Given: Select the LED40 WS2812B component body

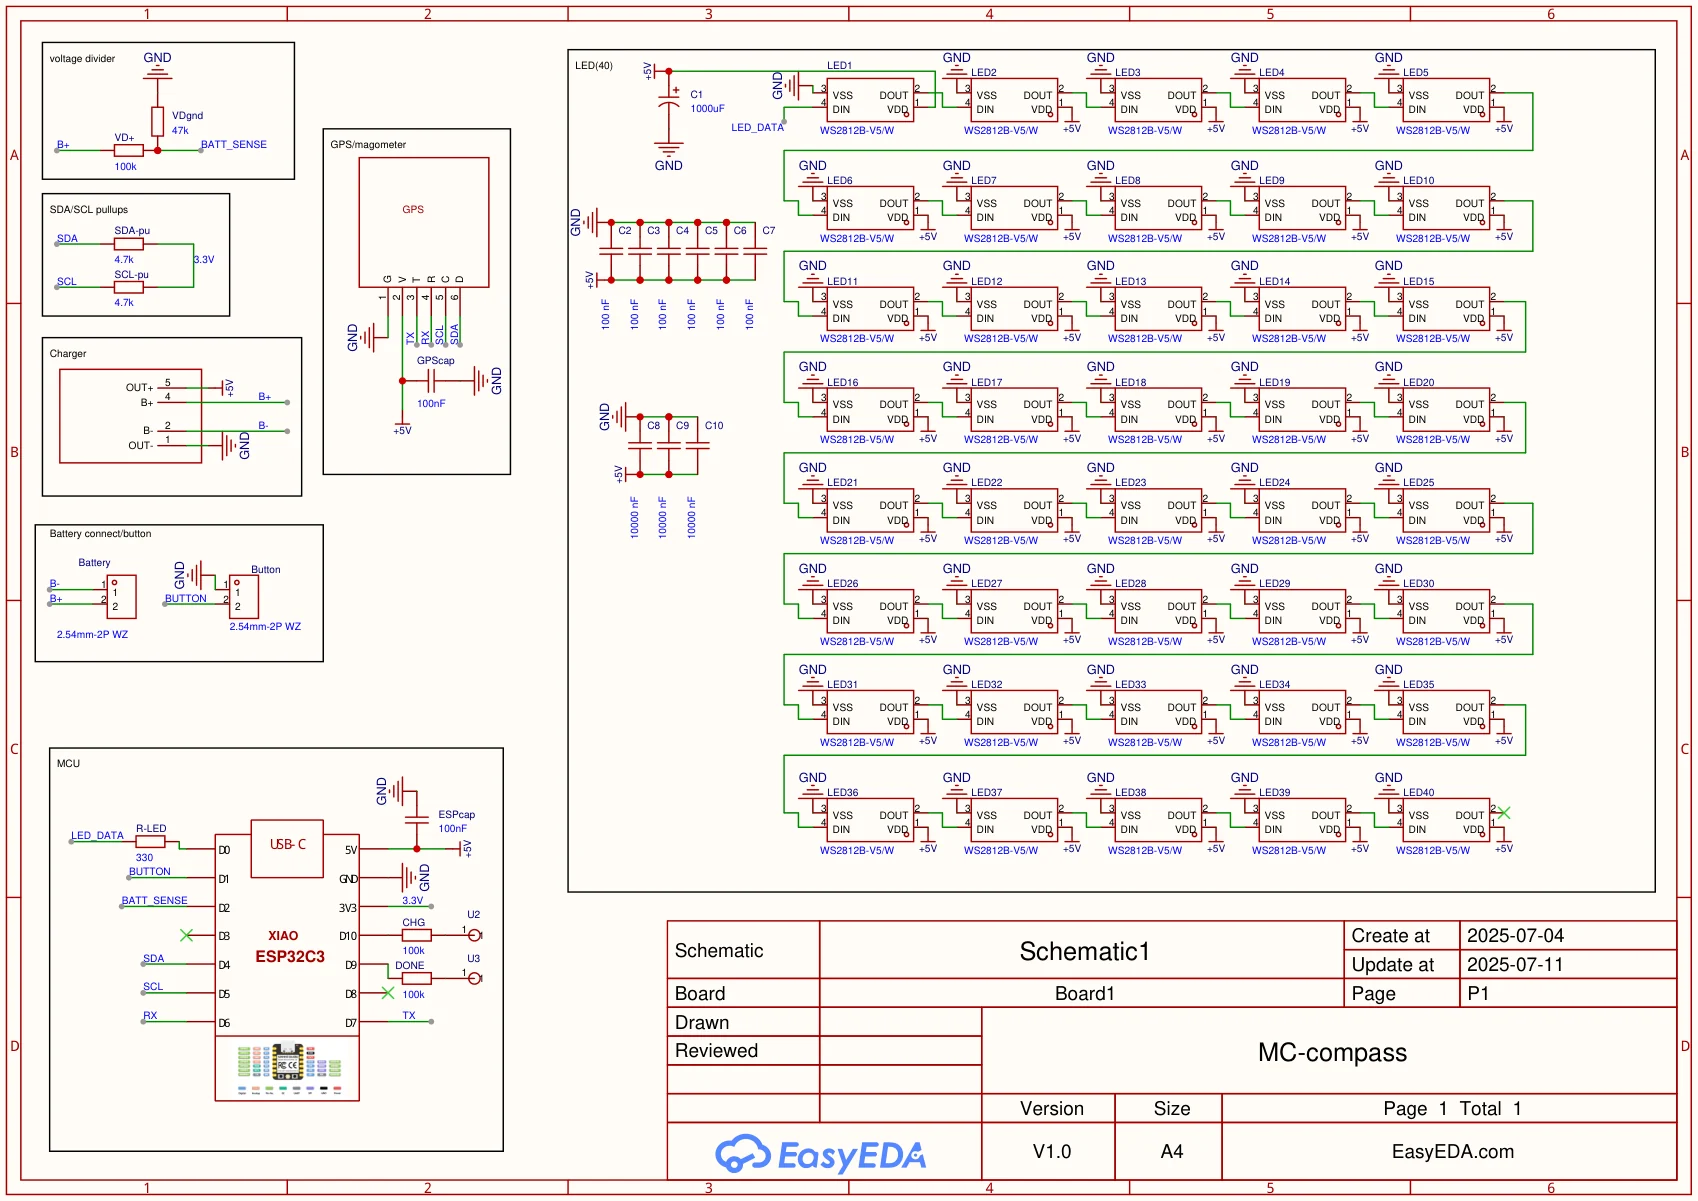Looking at the screenshot, I should click(1446, 820).
